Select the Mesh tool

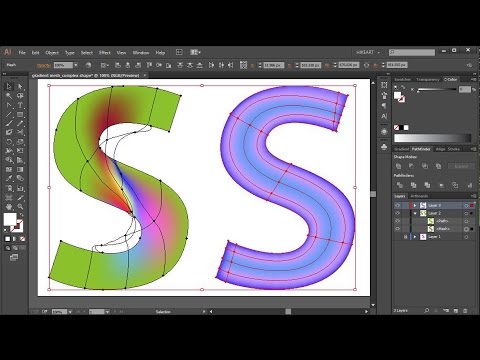[x=9, y=170]
